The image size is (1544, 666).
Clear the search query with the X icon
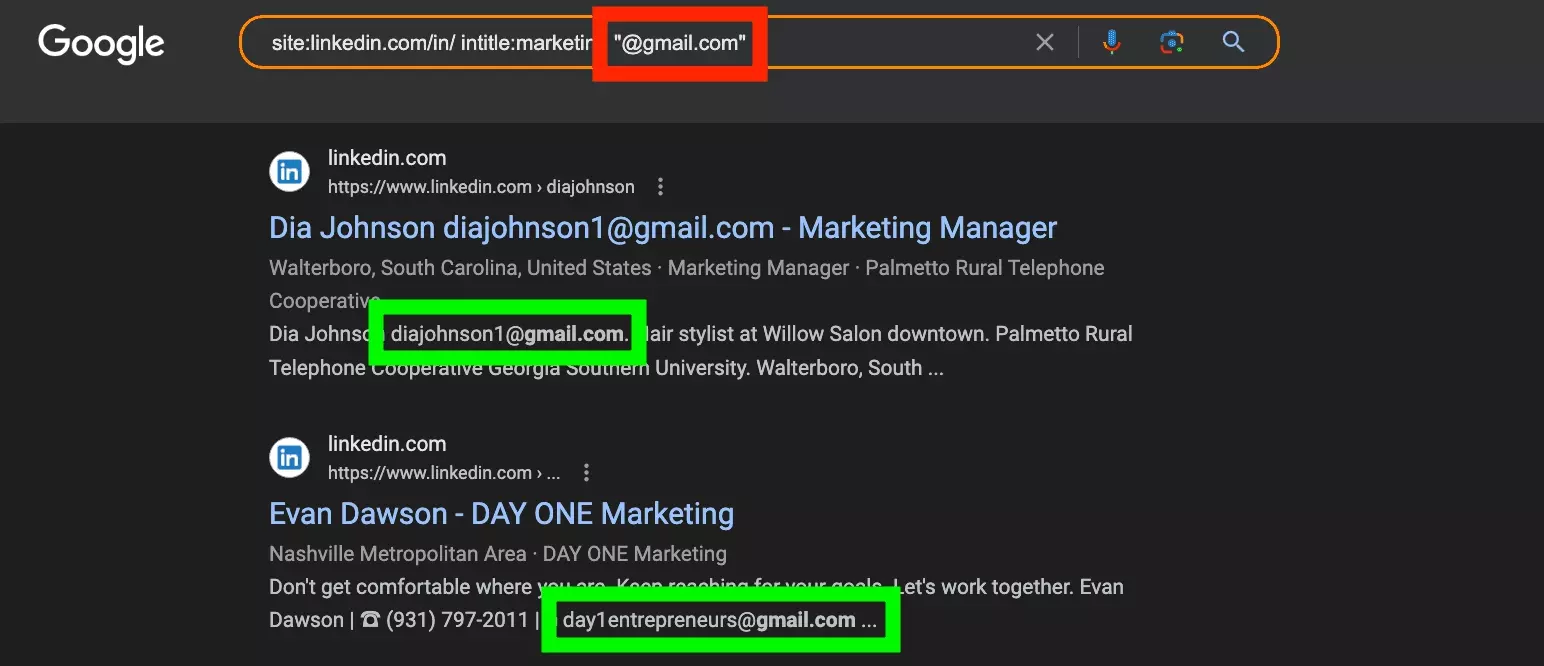1045,42
